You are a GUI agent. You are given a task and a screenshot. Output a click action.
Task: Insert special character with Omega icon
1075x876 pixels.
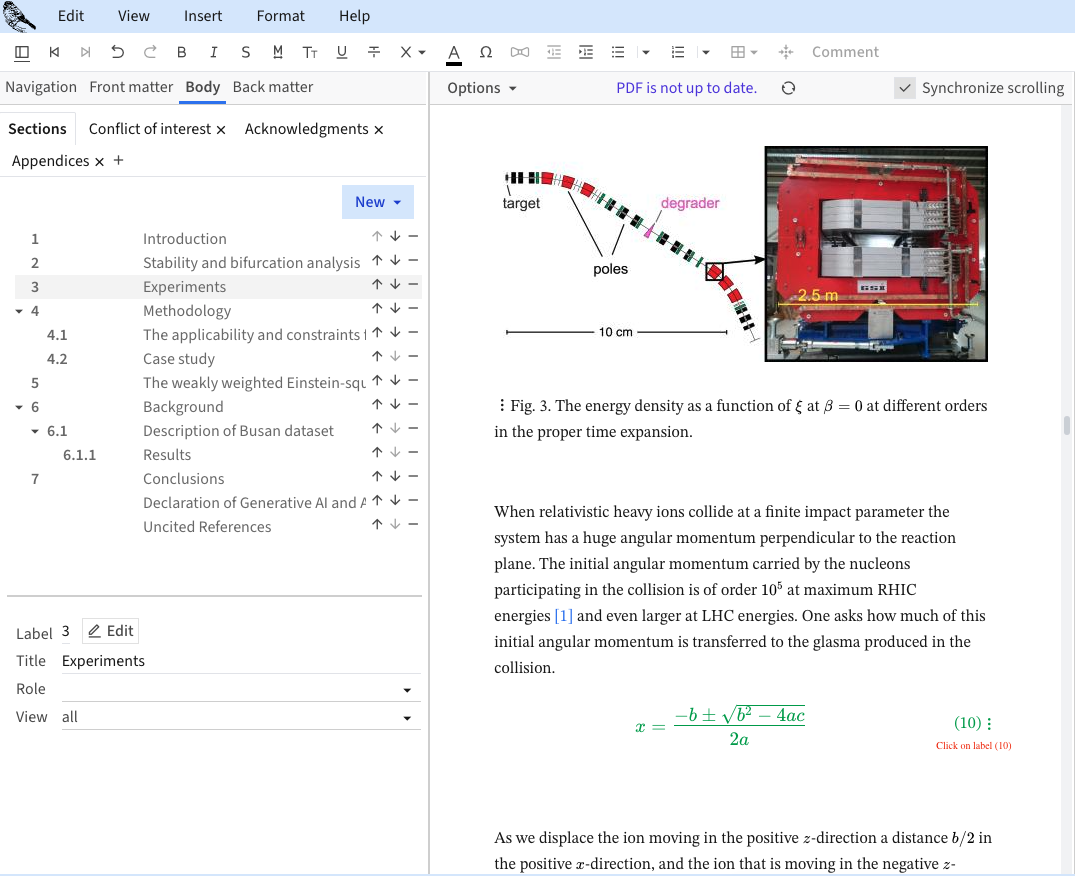(x=486, y=52)
